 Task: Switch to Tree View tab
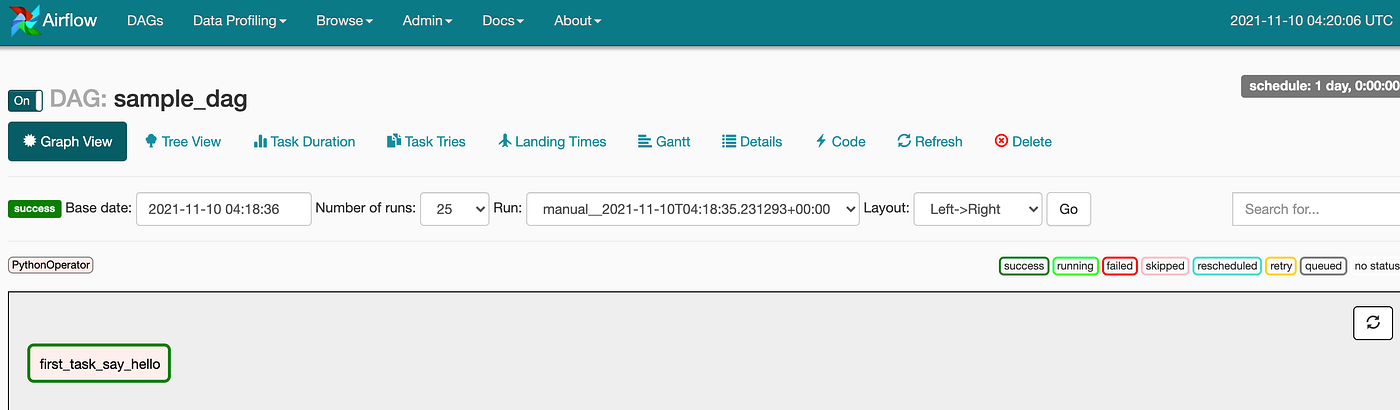183,141
